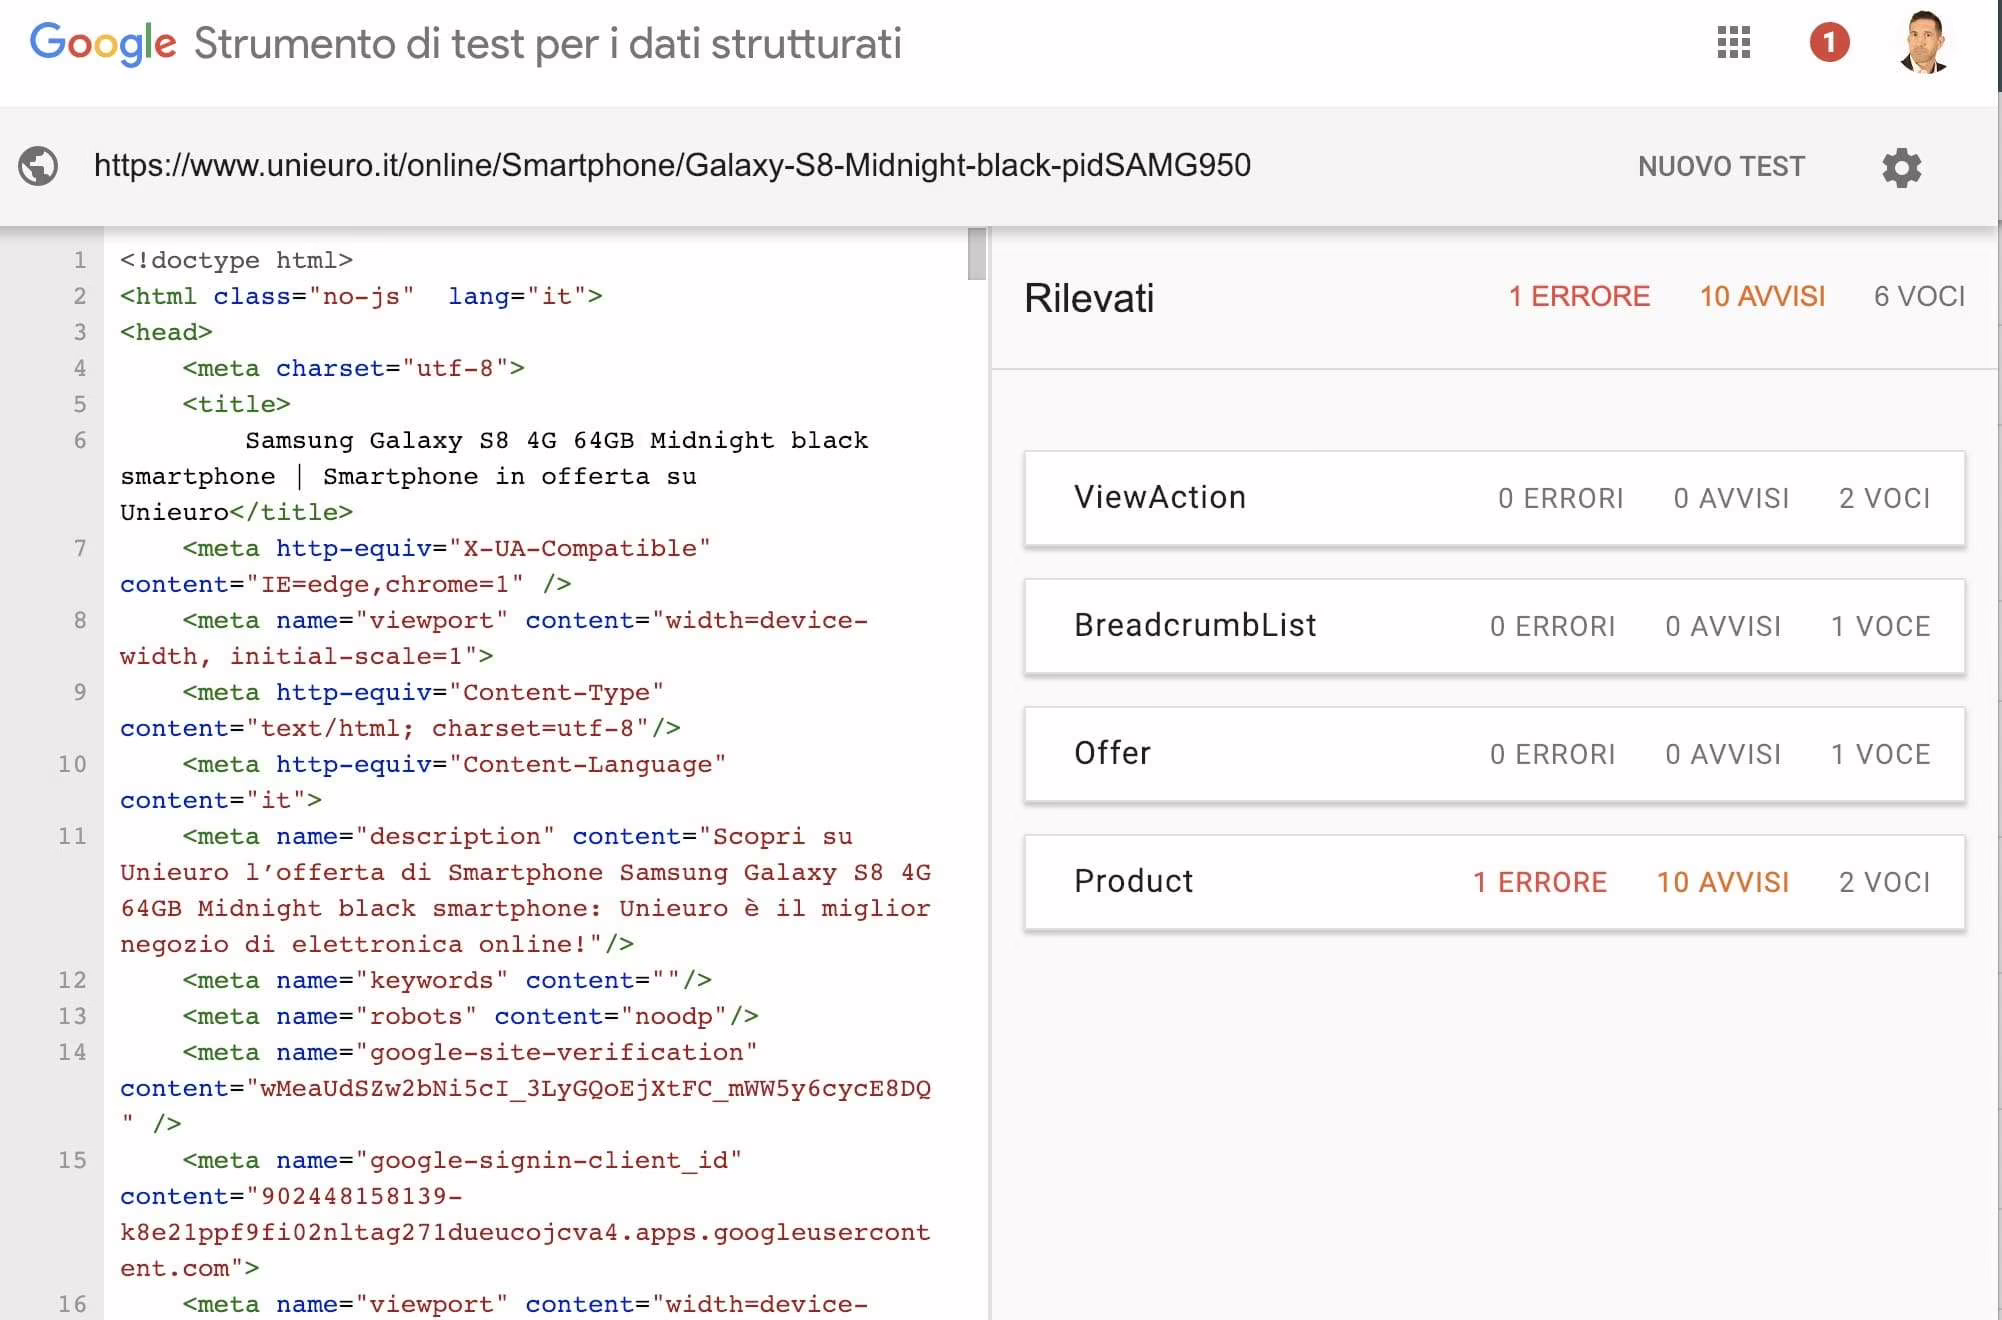The height and width of the screenshot is (1320, 2002).
Task: Open the Google apps grid icon
Action: click(x=1735, y=43)
